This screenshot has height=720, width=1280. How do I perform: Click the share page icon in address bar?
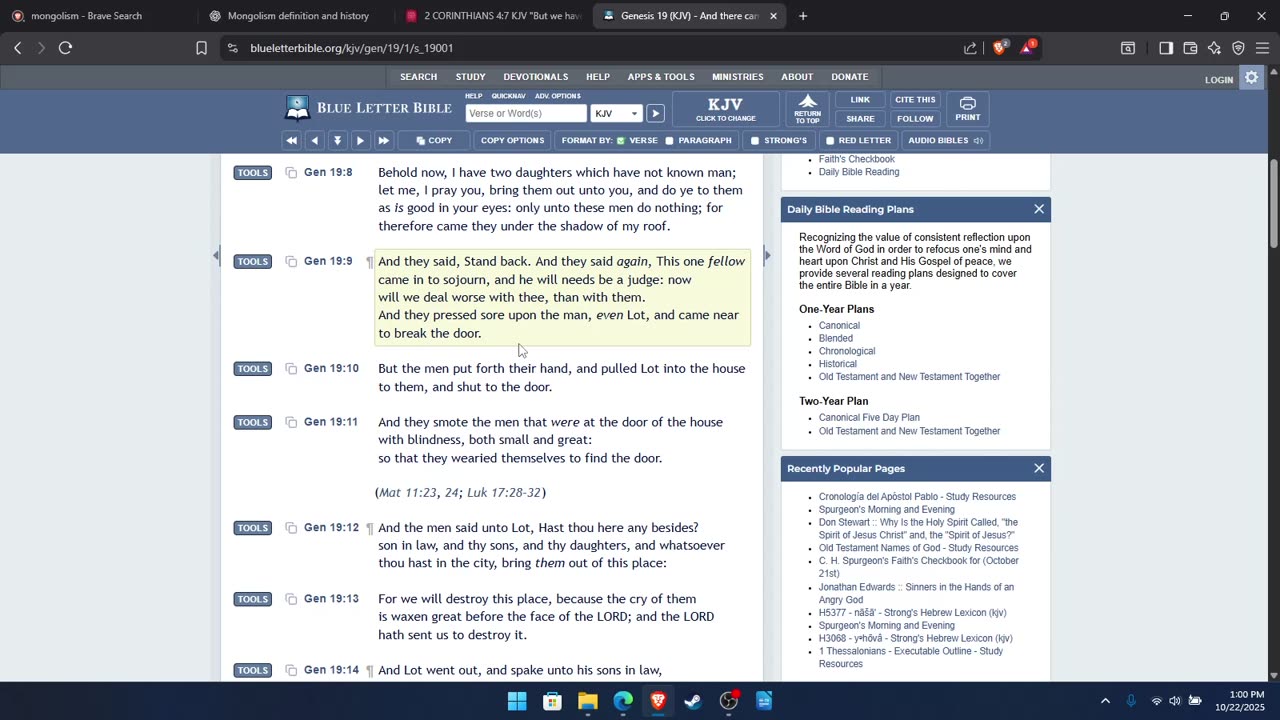click(x=970, y=48)
